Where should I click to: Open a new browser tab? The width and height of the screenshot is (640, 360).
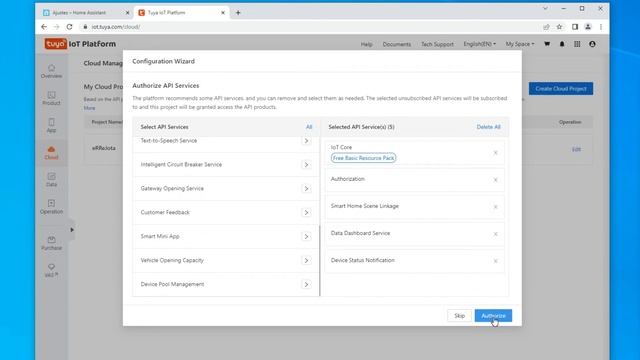pos(238,13)
